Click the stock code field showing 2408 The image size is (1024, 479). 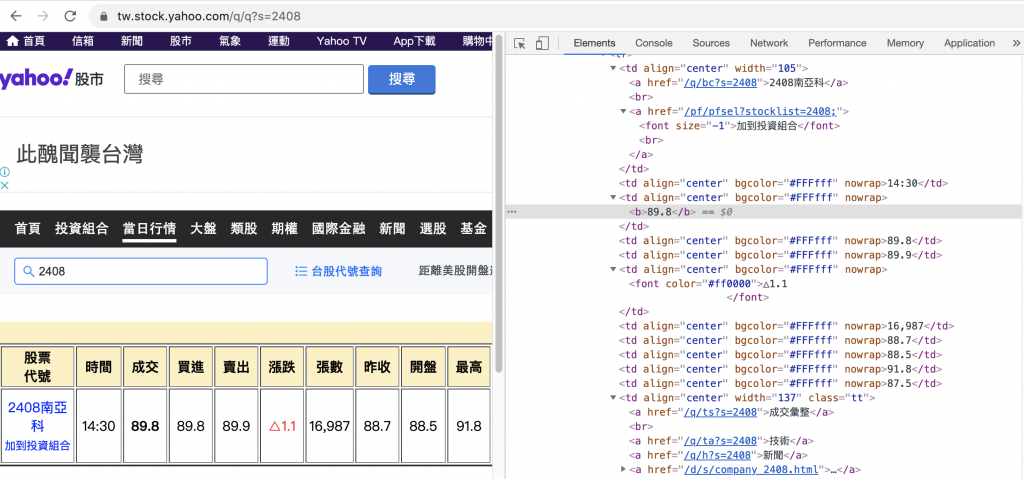[141, 271]
